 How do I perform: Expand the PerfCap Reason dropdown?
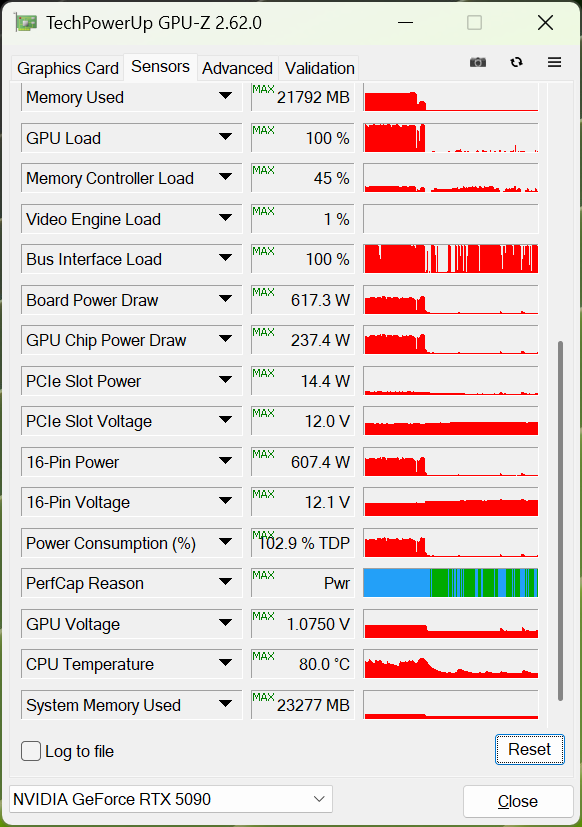click(x=226, y=583)
